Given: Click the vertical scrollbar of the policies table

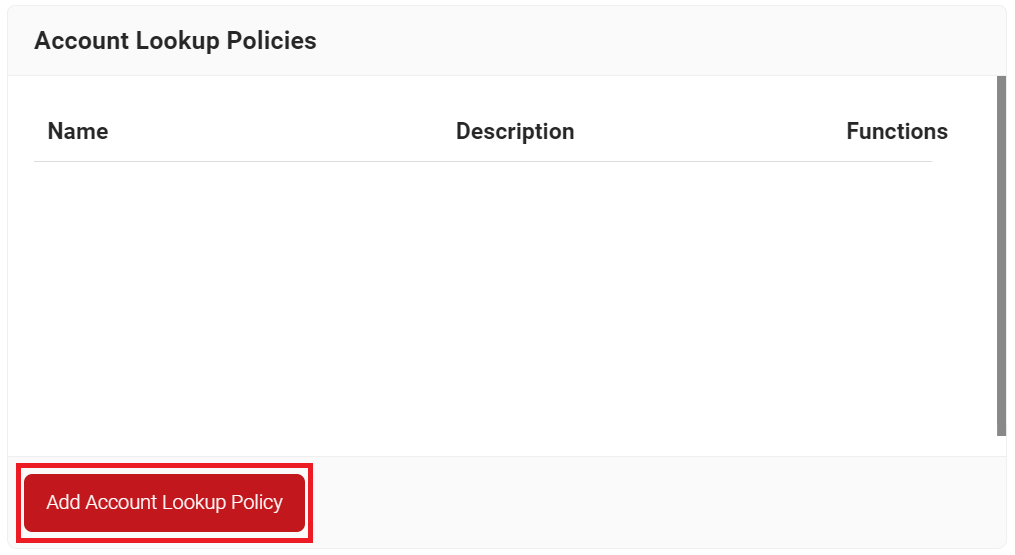Looking at the screenshot, I should (x=1001, y=256).
